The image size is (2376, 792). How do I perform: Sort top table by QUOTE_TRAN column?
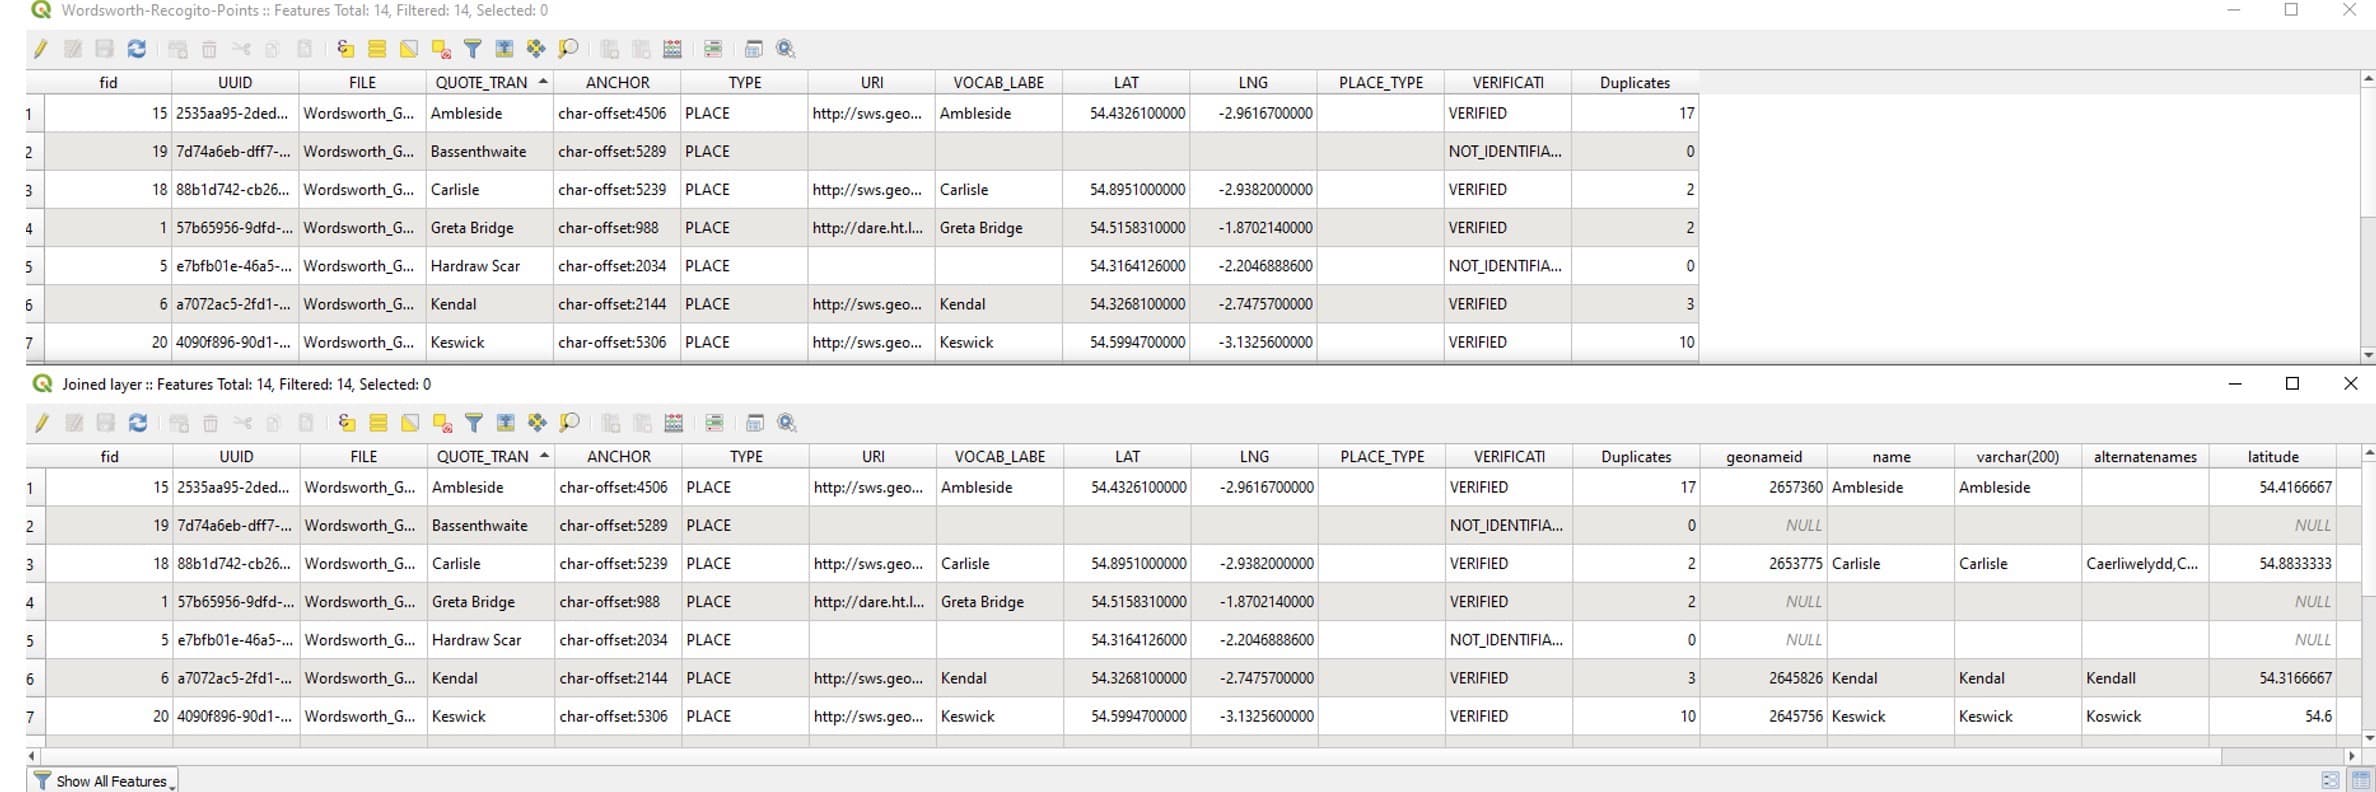482,83
